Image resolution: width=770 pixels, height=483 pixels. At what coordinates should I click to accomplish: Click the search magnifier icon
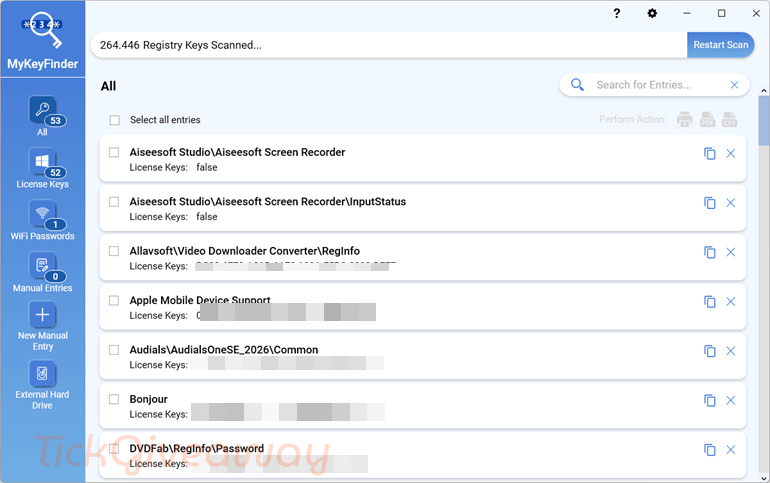click(578, 85)
